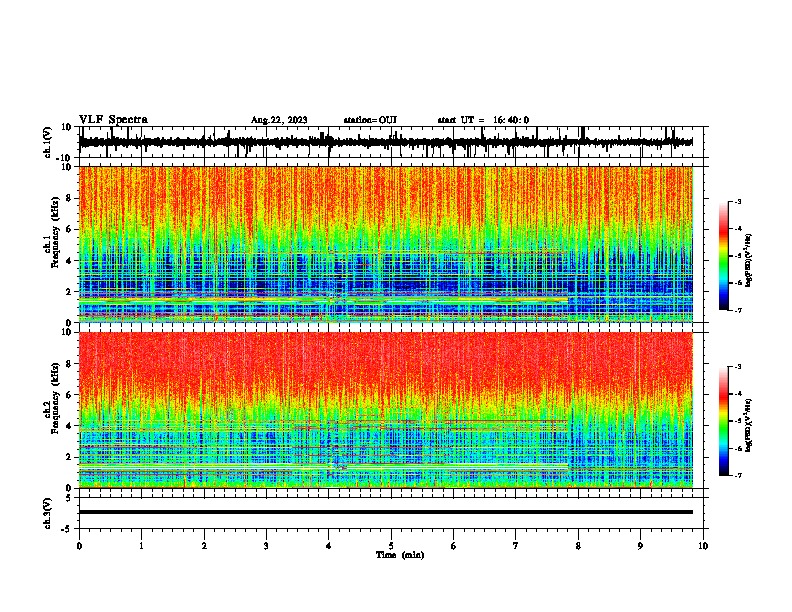This screenshot has width=792, height=612.
Task: Click the ch.1 spectrogram plot
Action: click(386, 244)
